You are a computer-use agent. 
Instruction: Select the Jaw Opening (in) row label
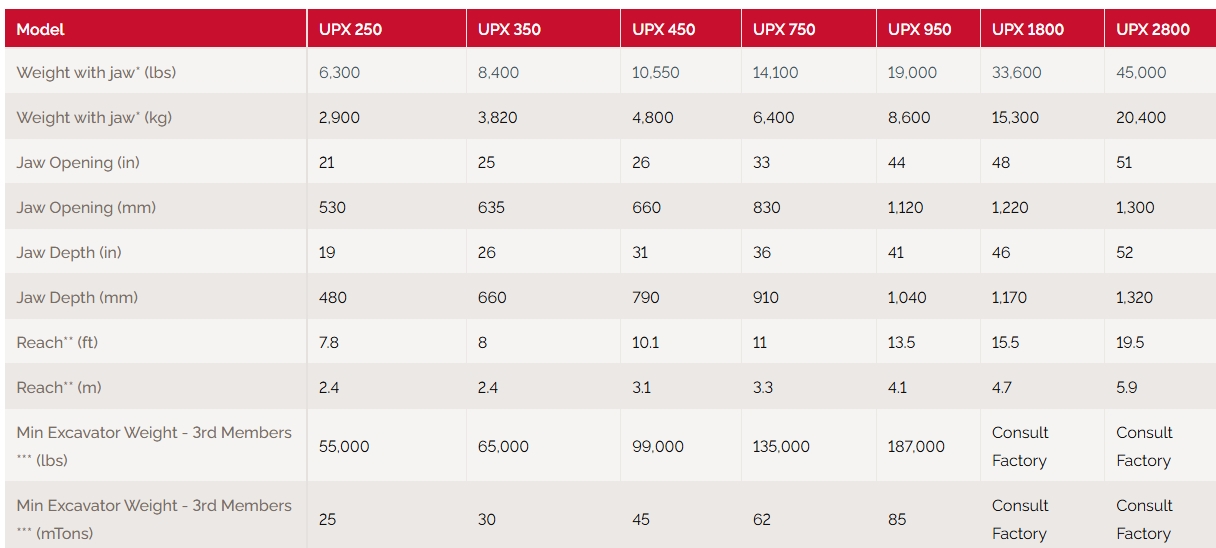click(78, 163)
